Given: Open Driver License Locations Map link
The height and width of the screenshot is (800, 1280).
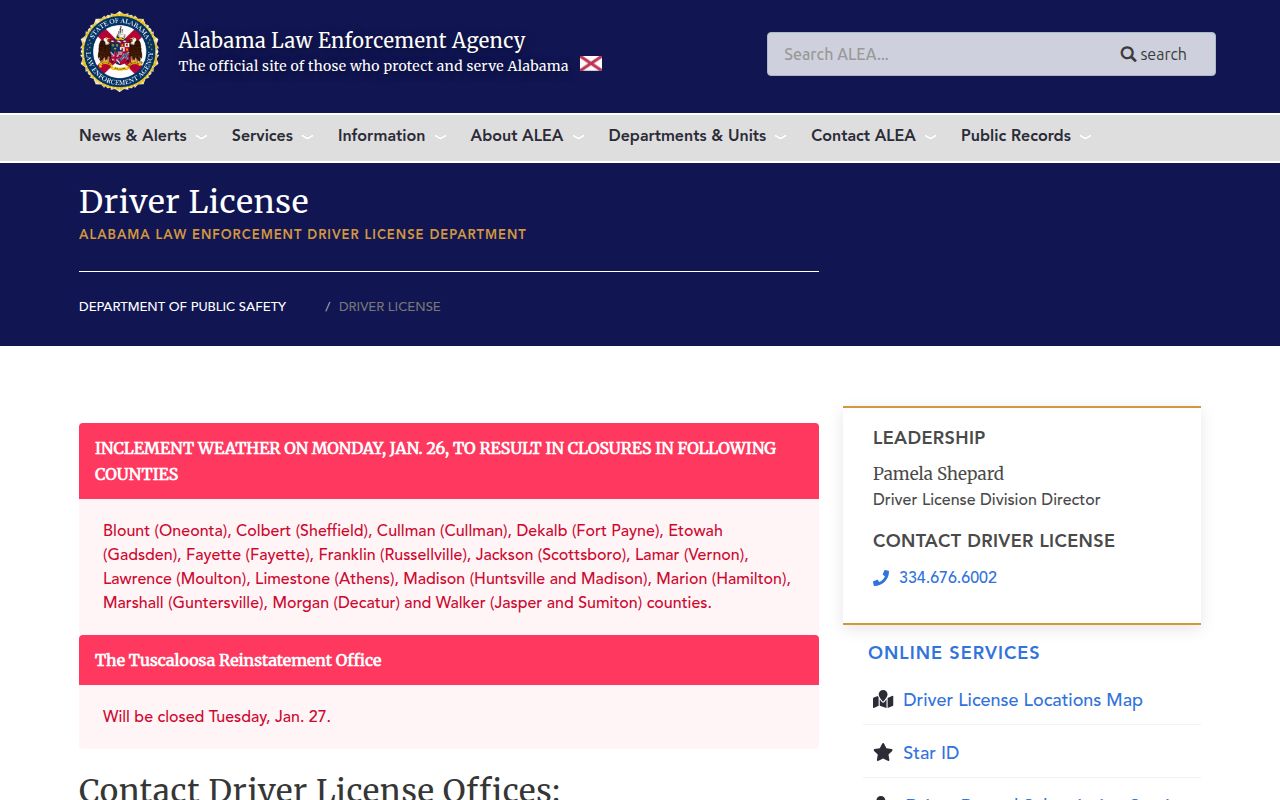Looking at the screenshot, I should (x=1023, y=700).
